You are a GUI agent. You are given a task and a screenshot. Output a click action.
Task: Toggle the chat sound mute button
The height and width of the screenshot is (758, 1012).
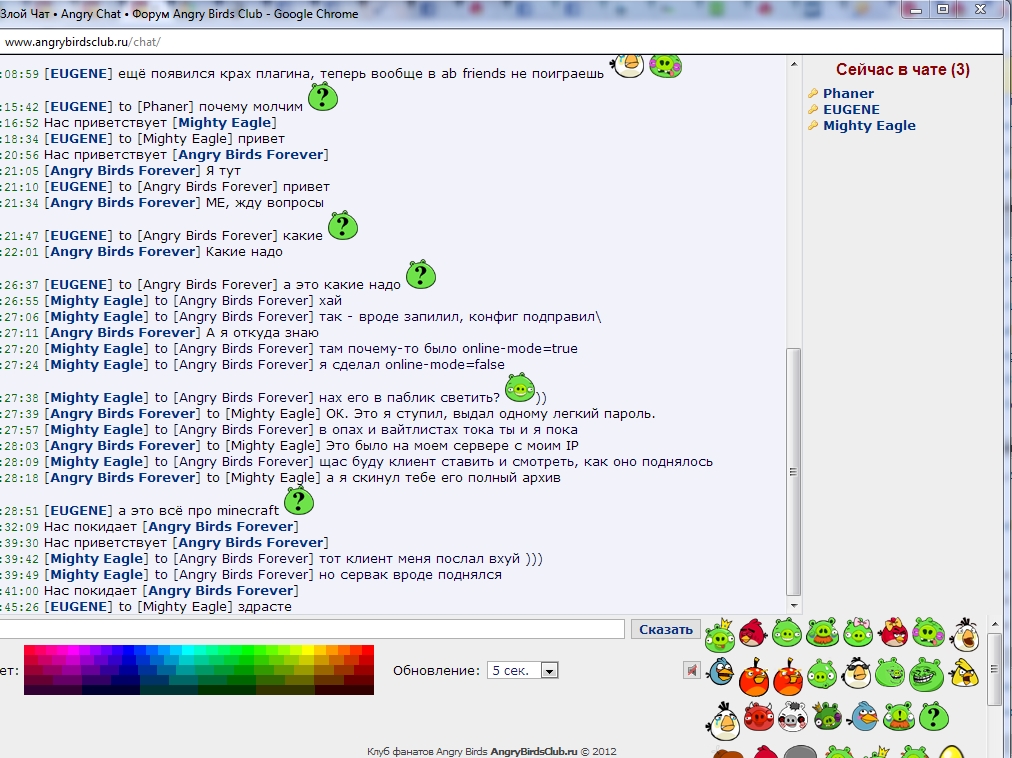pos(691,670)
